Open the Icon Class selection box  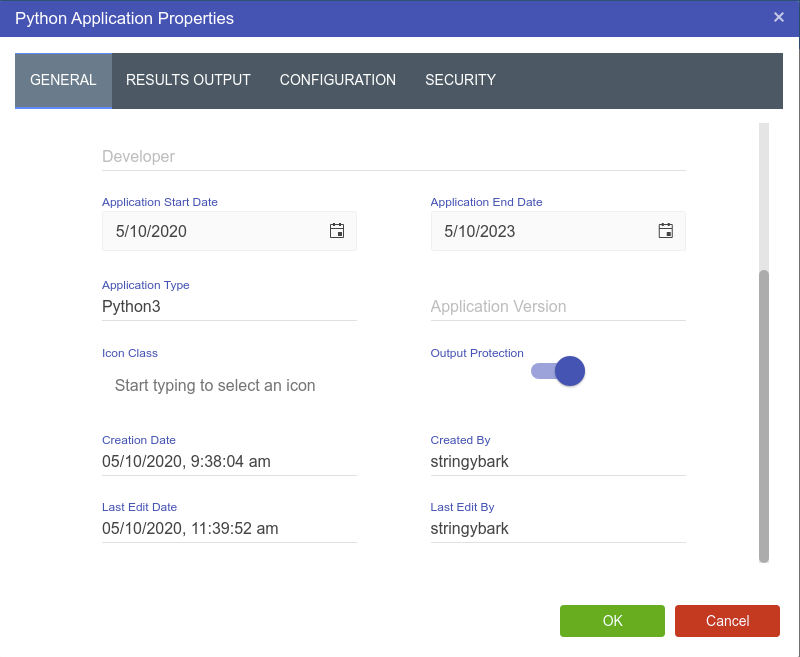click(x=229, y=385)
